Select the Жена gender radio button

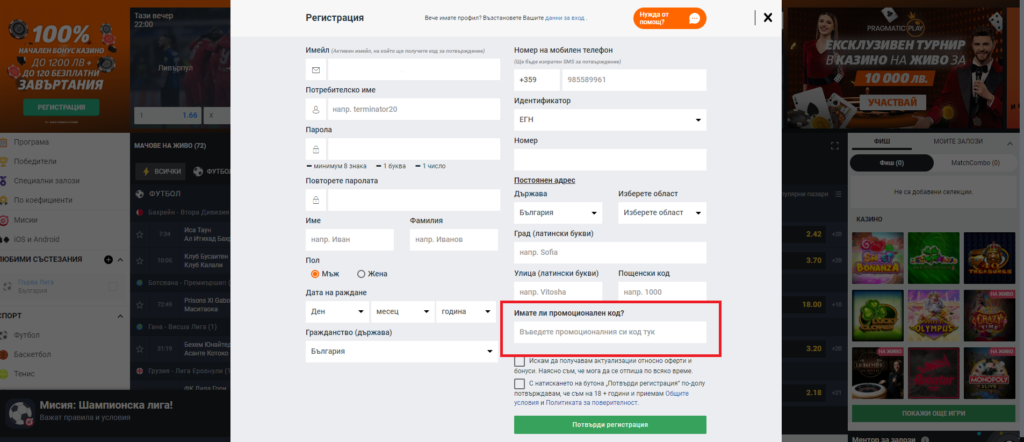pyautogui.click(x=360, y=273)
